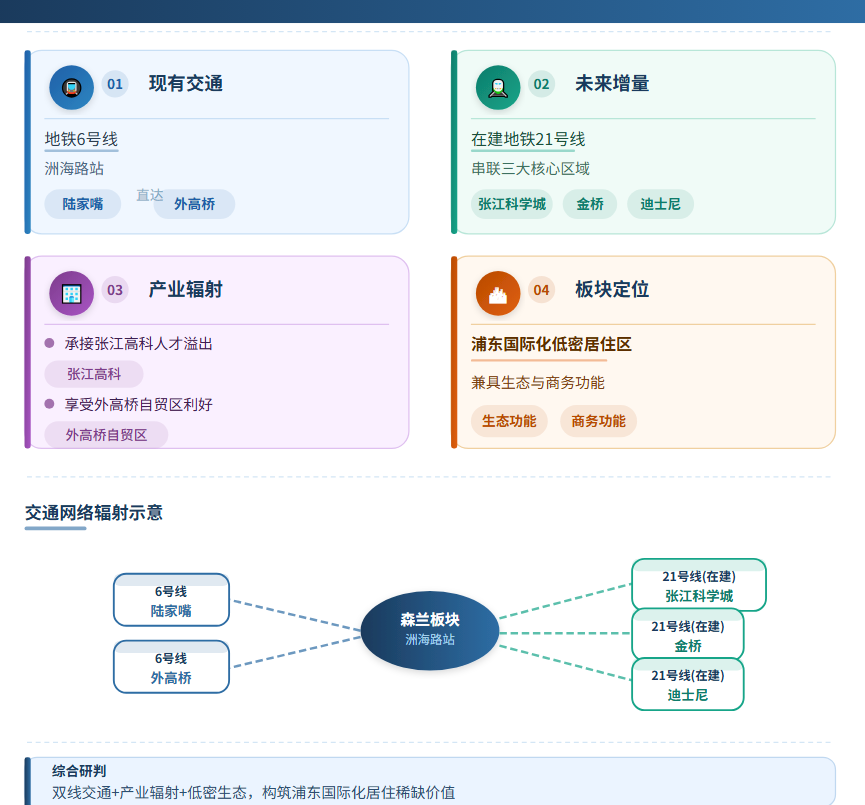The image size is (865, 805).
Task: Click the 未来增量 heading
Action: 612,84
